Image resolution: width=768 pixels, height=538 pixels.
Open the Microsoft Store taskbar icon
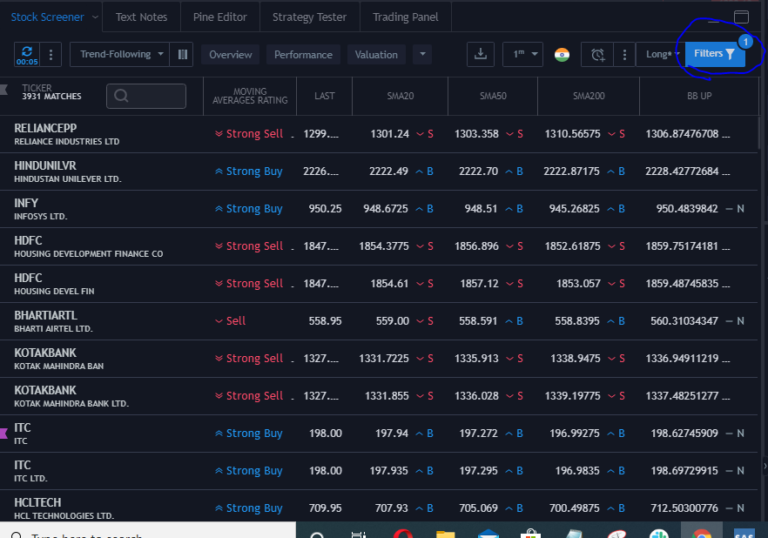tap(530, 533)
